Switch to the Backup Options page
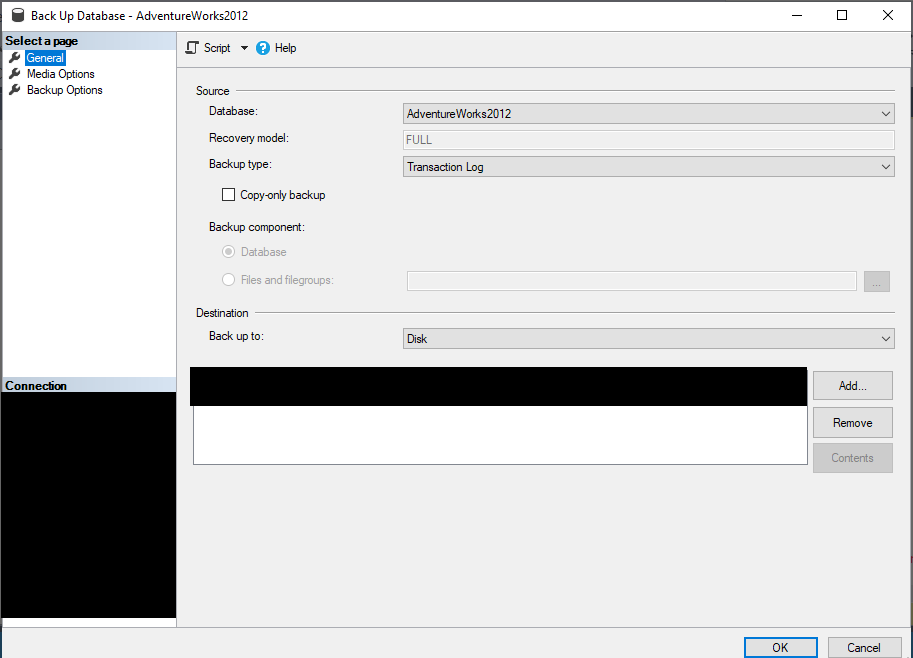Screen dimensions: 913x658 [x=64, y=90]
